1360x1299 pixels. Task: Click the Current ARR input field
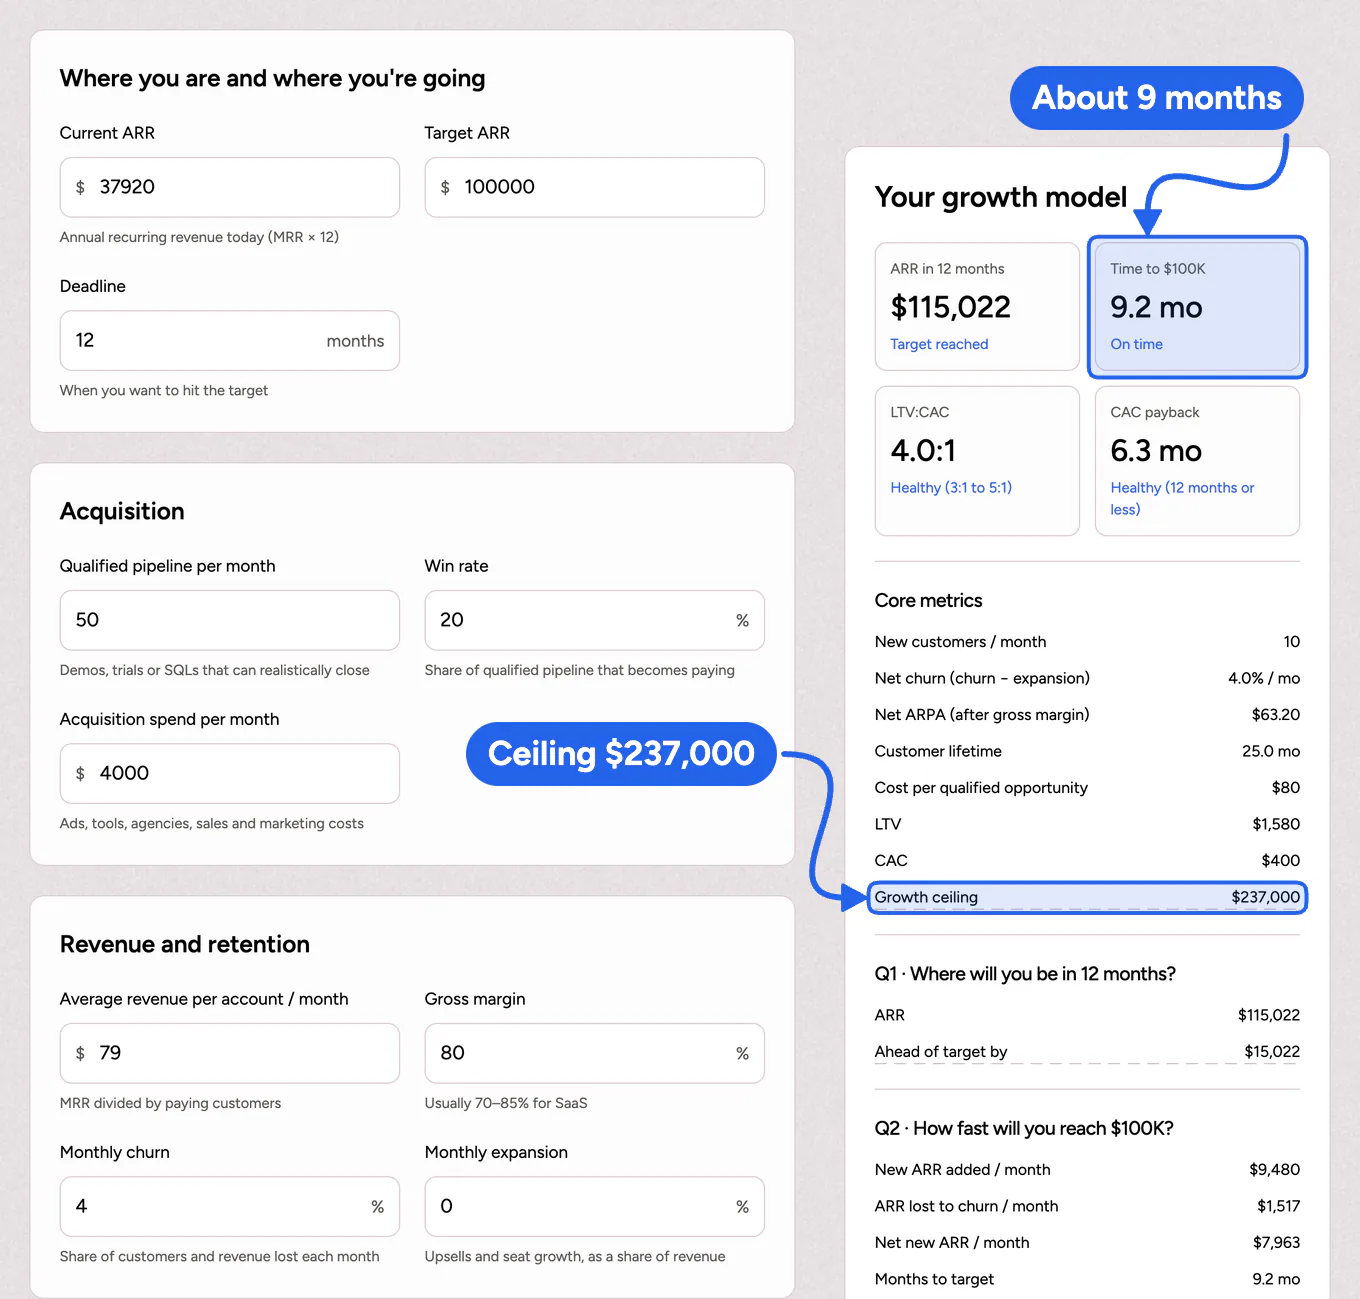229,187
